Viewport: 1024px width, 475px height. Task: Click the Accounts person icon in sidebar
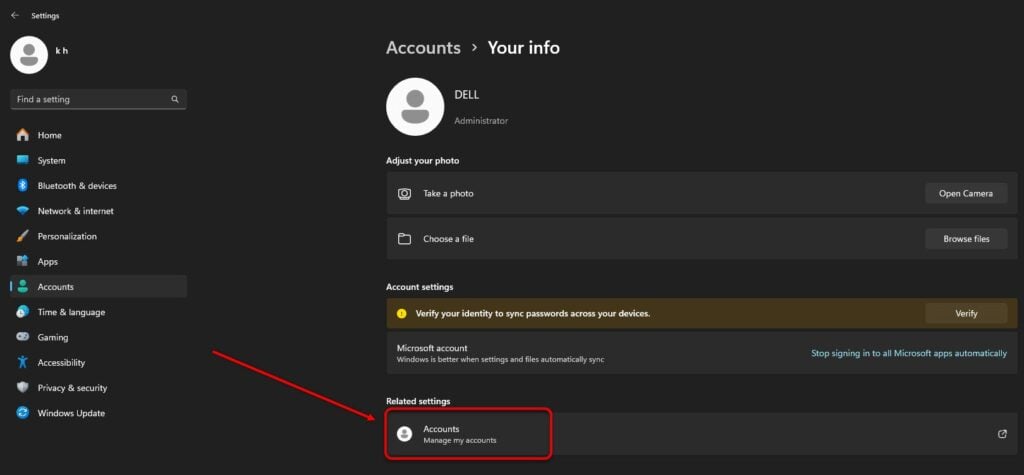(23, 287)
